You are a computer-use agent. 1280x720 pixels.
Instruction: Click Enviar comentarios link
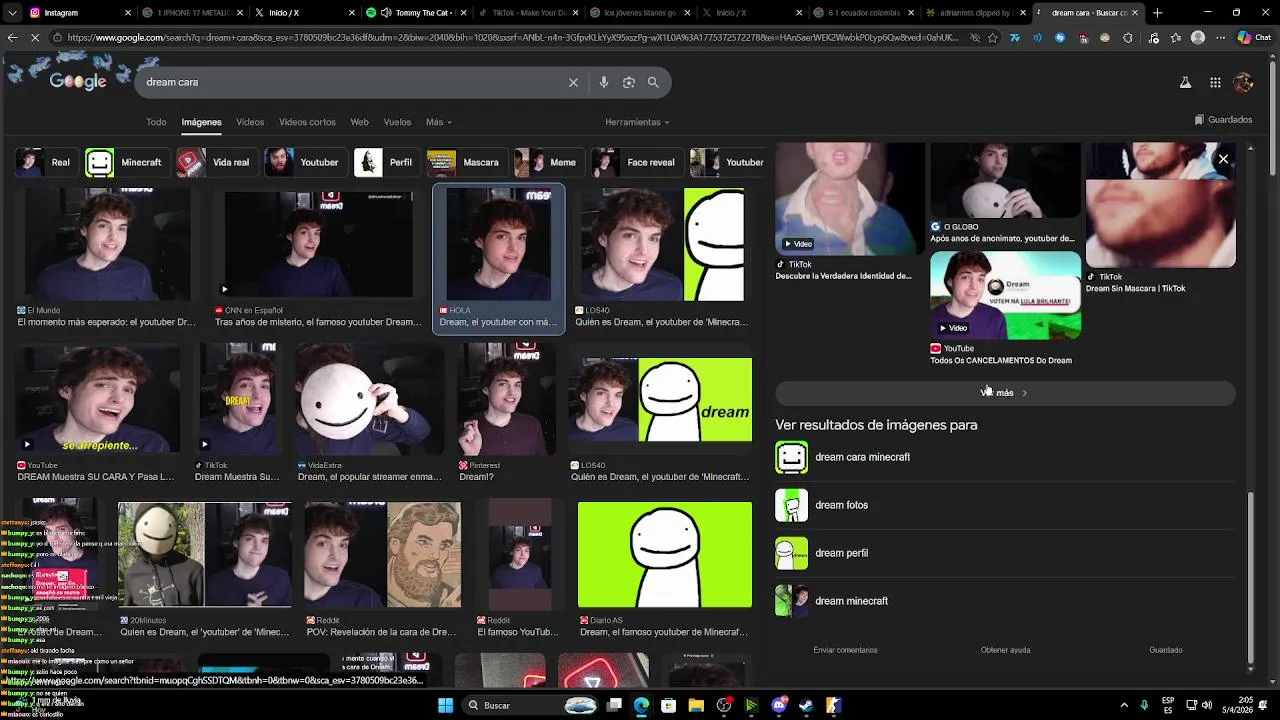click(845, 650)
